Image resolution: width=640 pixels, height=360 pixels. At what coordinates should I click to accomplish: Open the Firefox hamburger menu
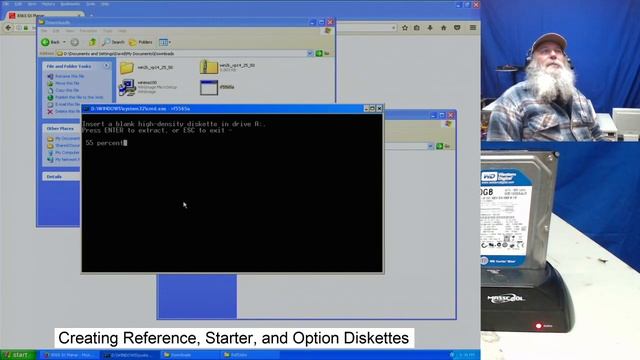473,28
